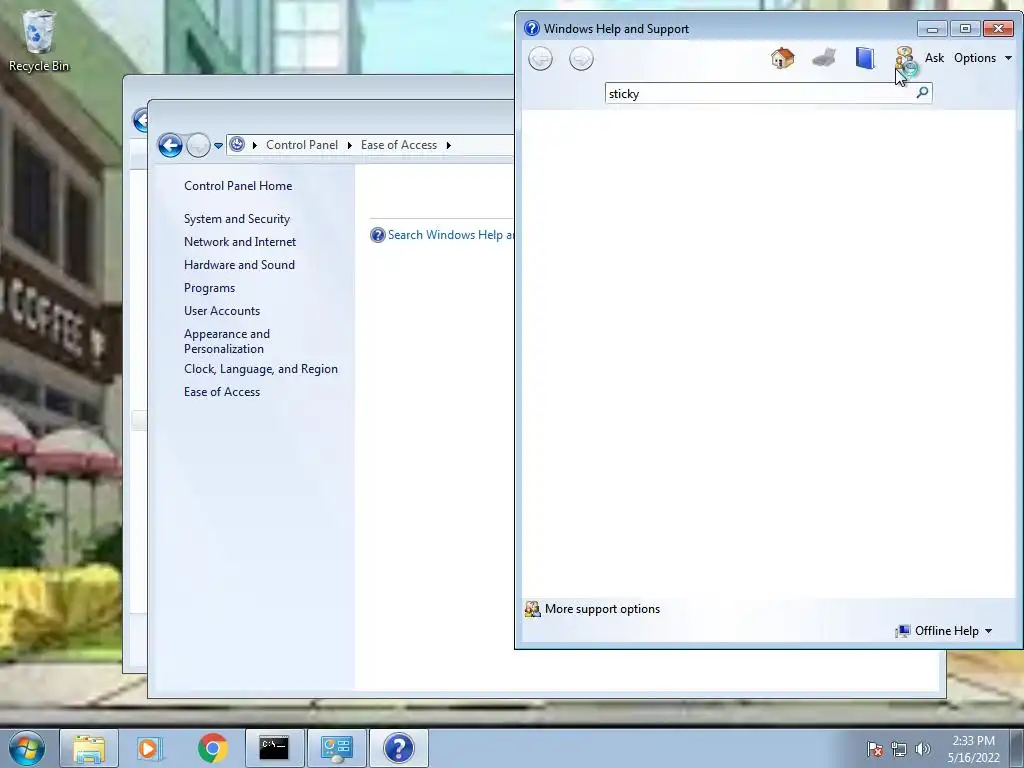Select Ease of Access breadcrumb
The height and width of the screenshot is (768, 1024).
[398, 145]
